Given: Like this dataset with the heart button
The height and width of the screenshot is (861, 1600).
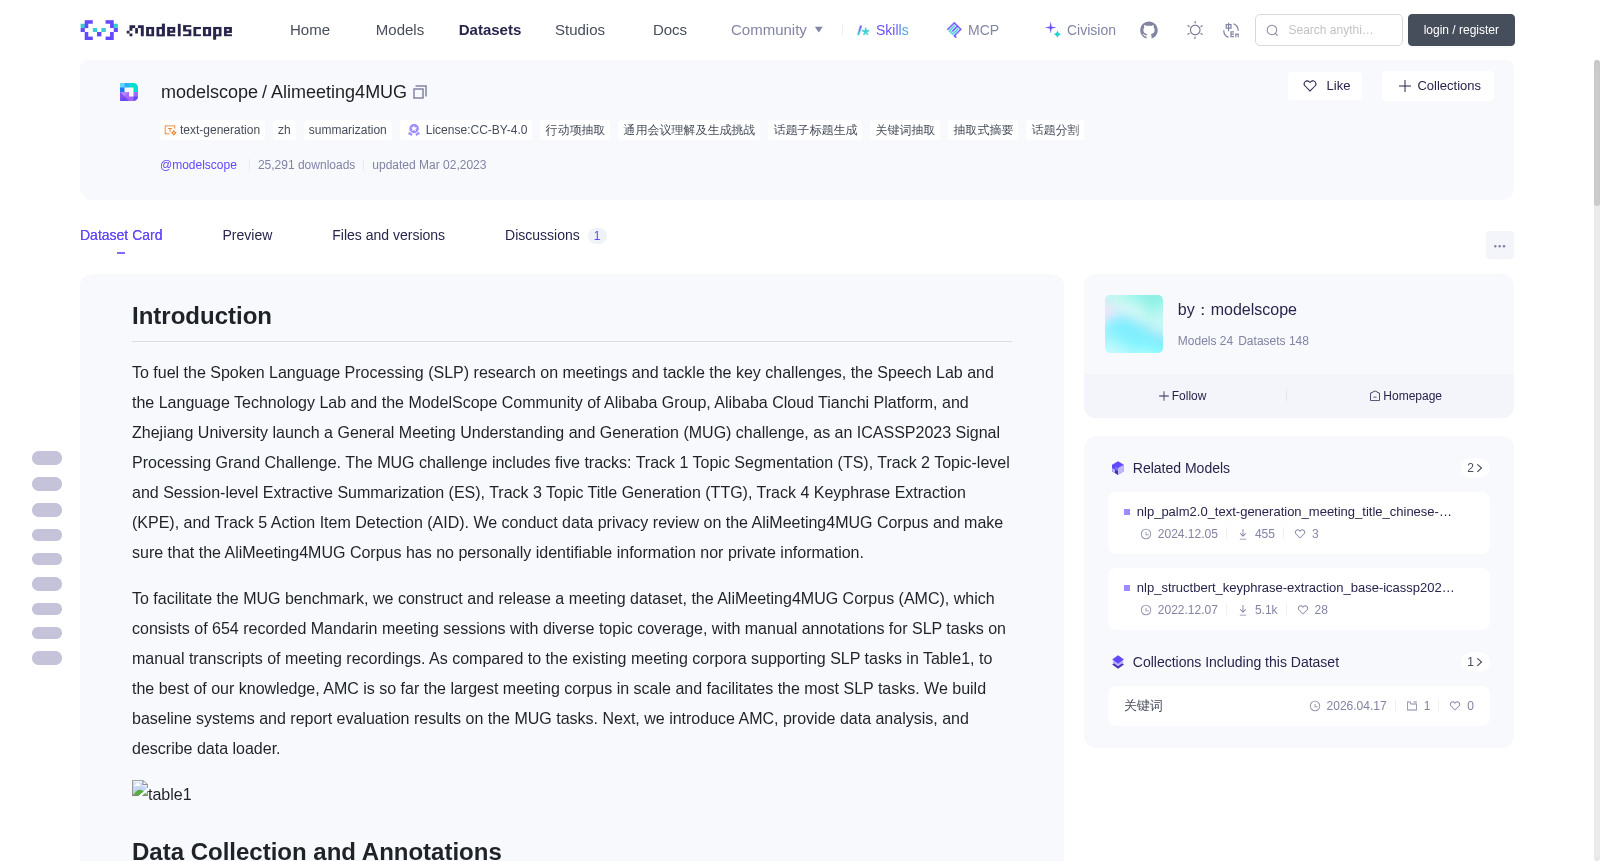Looking at the screenshot, I should [x=1325, y=86].
